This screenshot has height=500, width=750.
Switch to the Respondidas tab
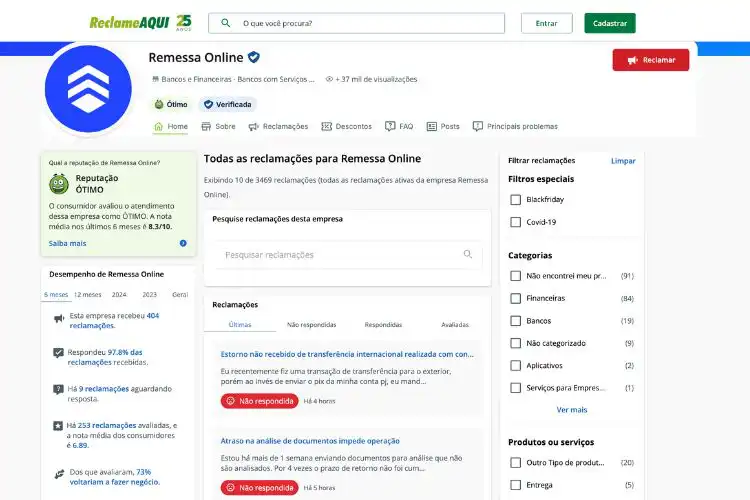[x=383, y=324]
